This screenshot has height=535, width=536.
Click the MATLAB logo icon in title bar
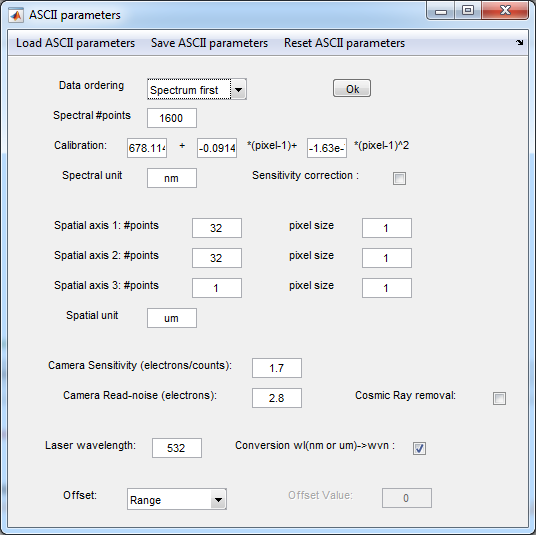[16, 15]
